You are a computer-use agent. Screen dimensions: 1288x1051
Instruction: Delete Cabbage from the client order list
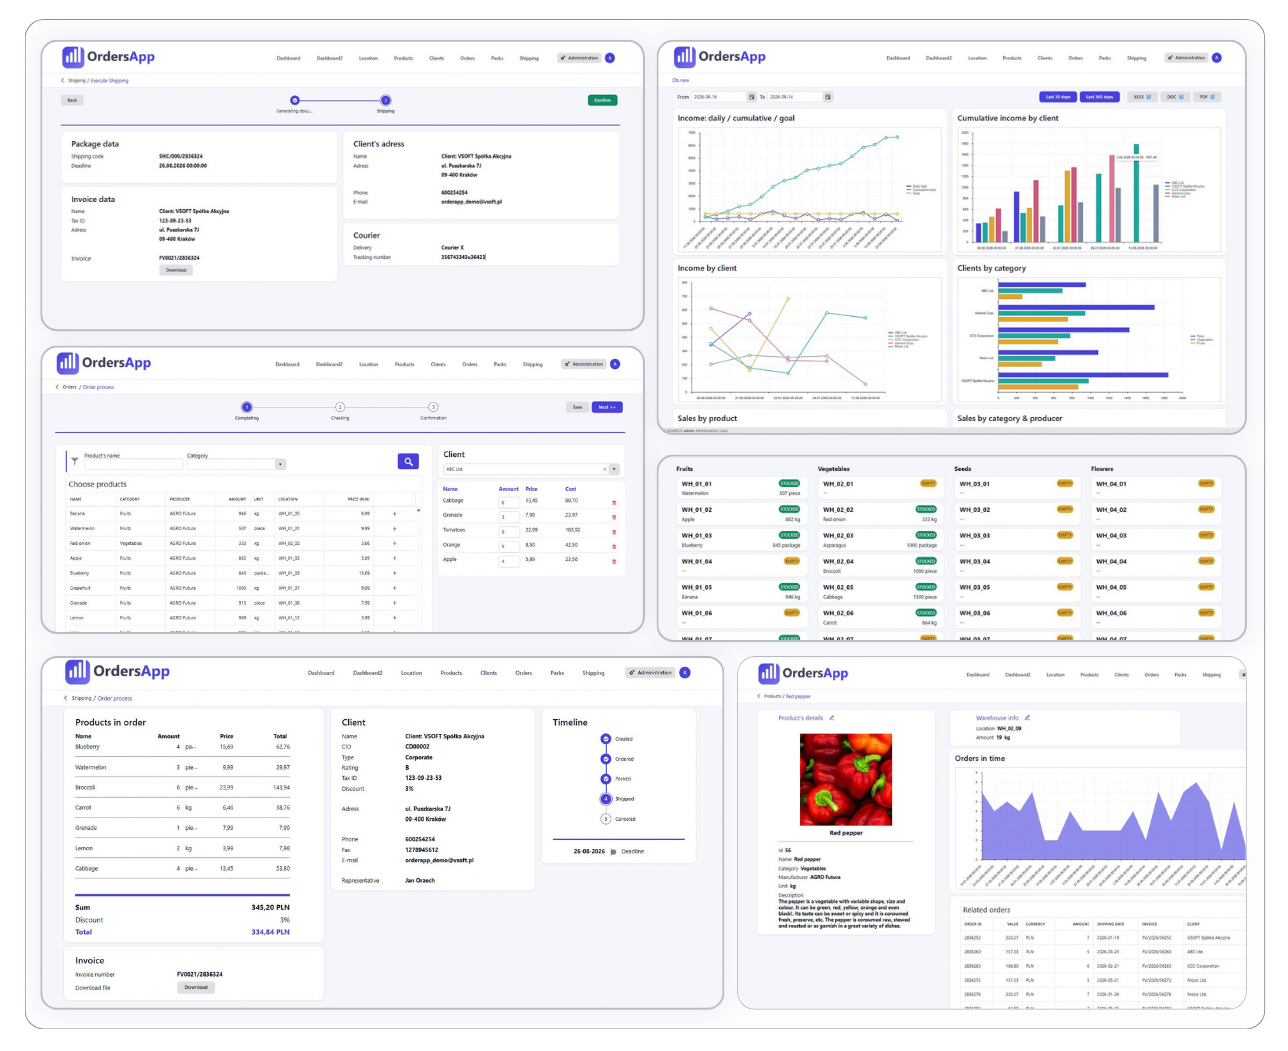click(614, 502)
